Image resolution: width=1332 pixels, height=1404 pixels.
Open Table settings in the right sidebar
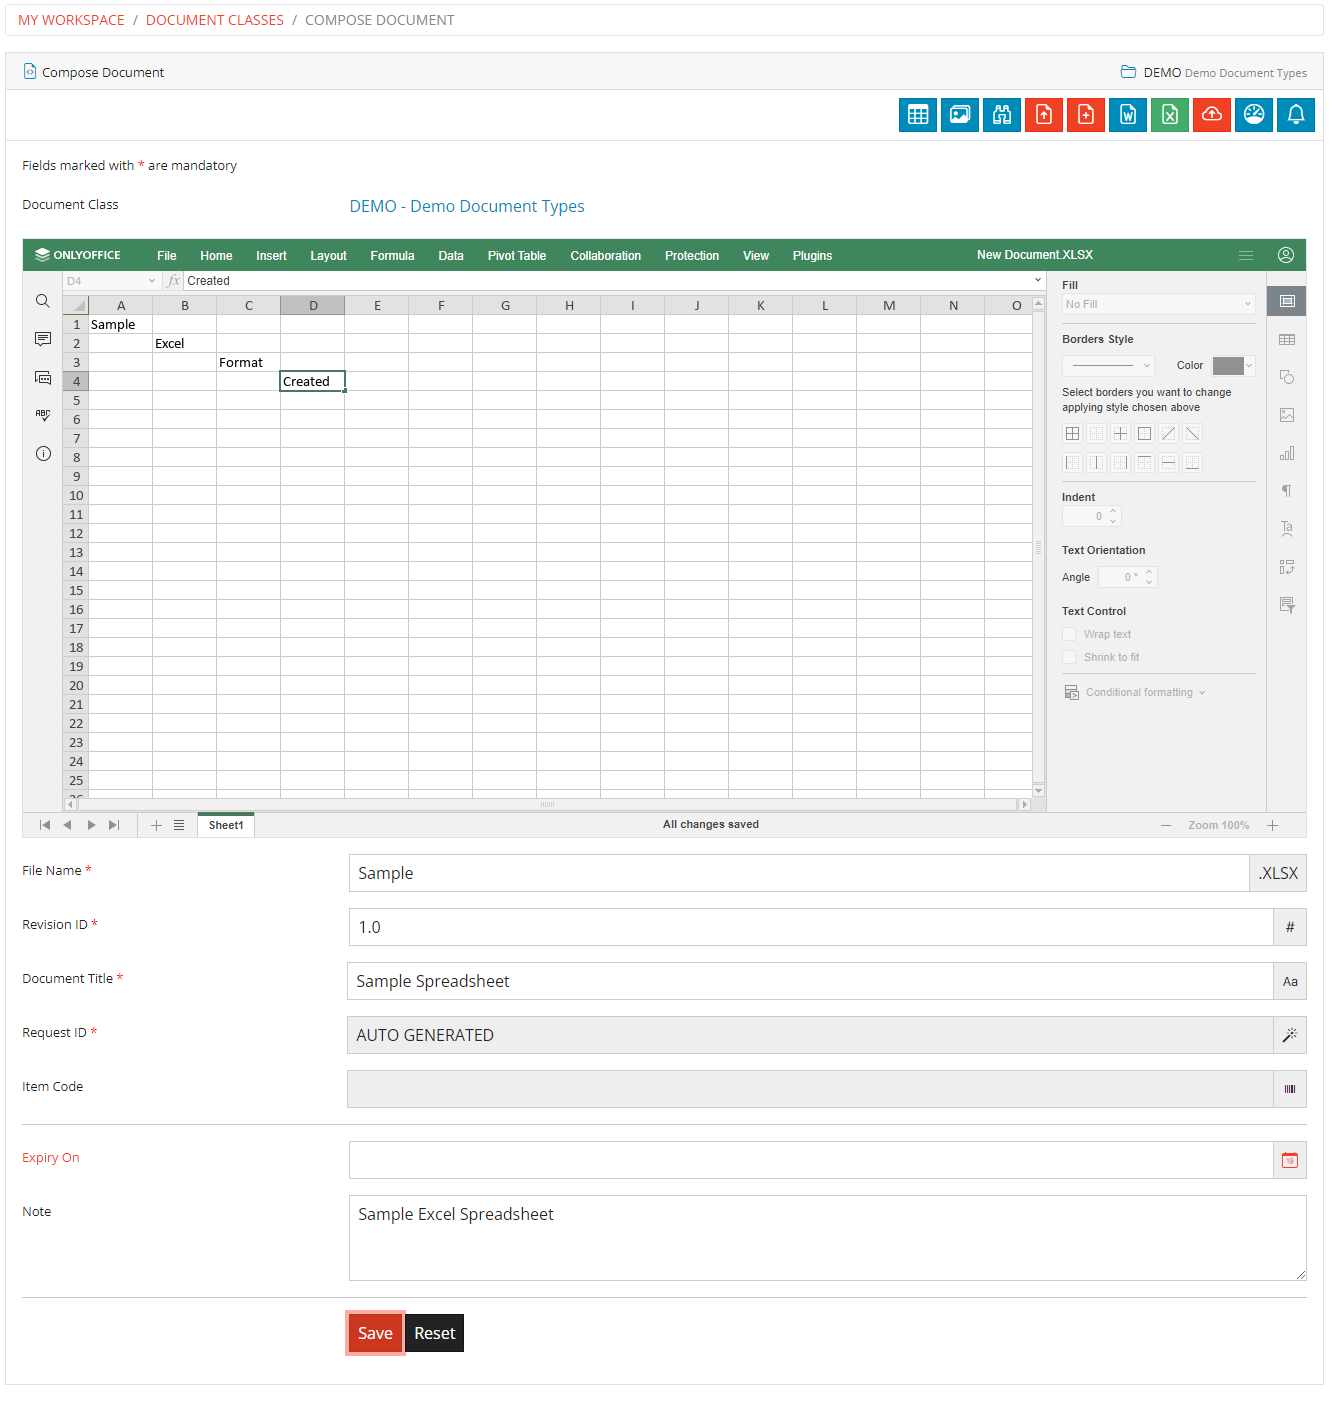coord(1286,339)
